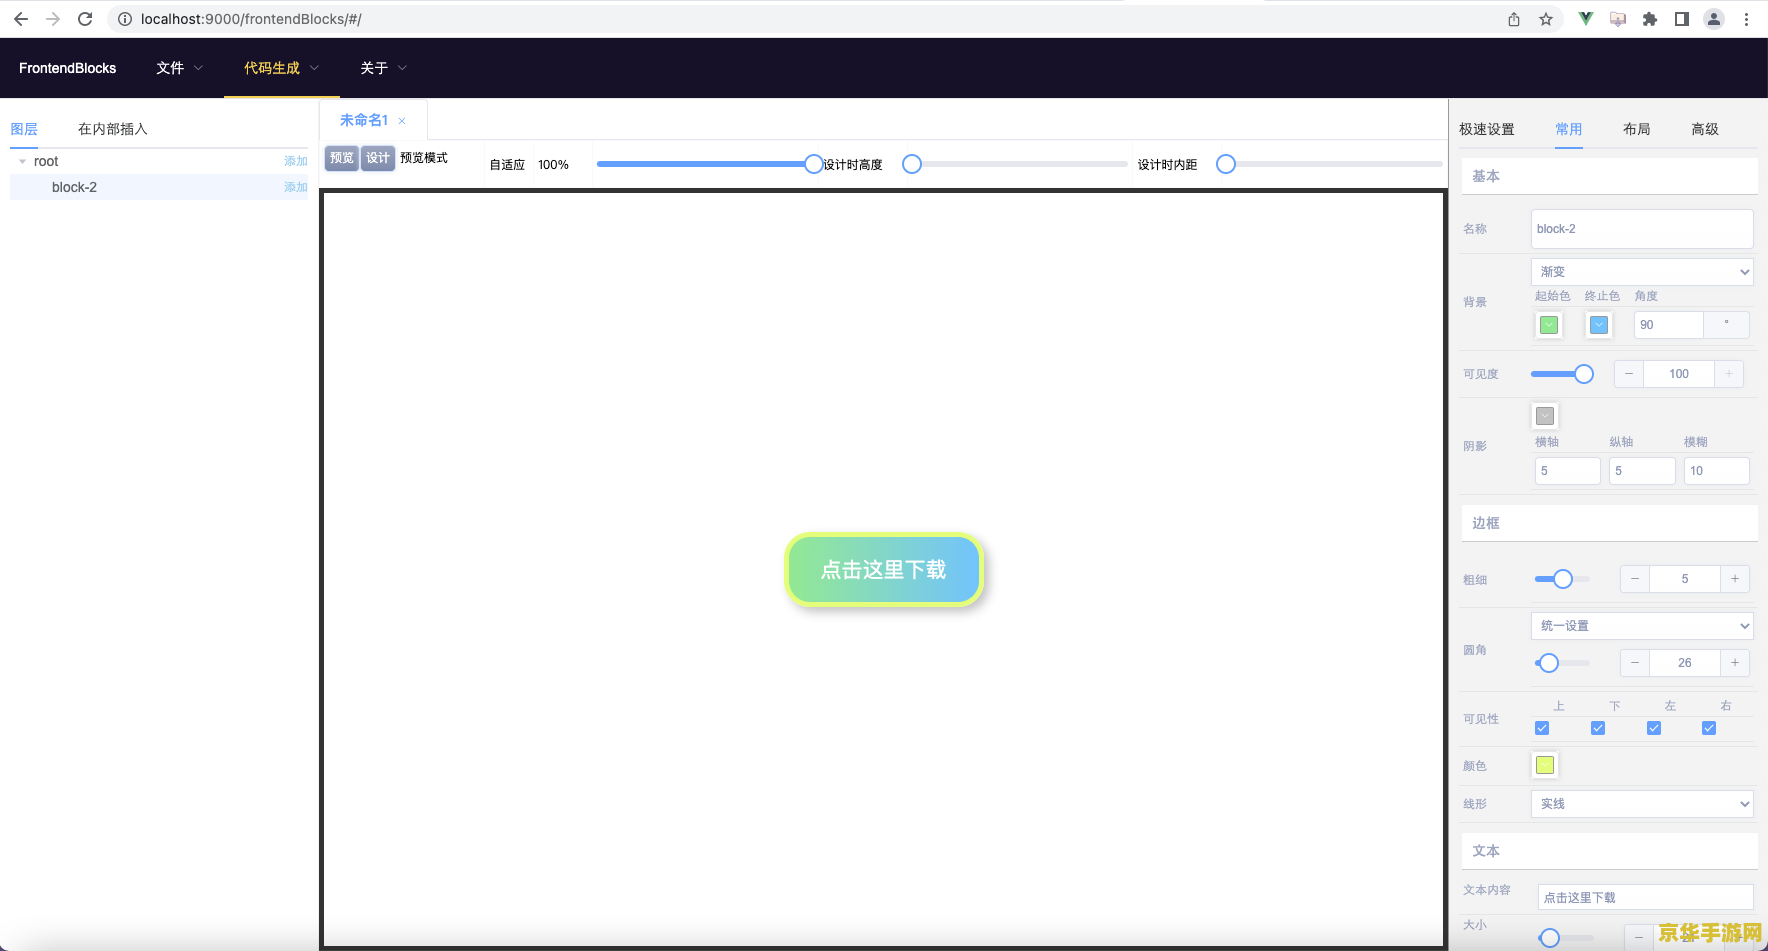This screenshot has width=1768, height=951.
Task: Open the 渐变 background type dropdown
Action: point(1642,272)
